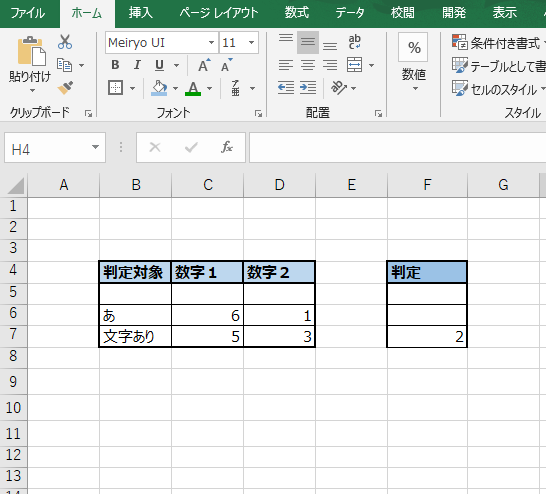The height and width of the screenshot is (494, 546).
Task: Switch to the 校閲 tab
Action: [x=403, y=13]
